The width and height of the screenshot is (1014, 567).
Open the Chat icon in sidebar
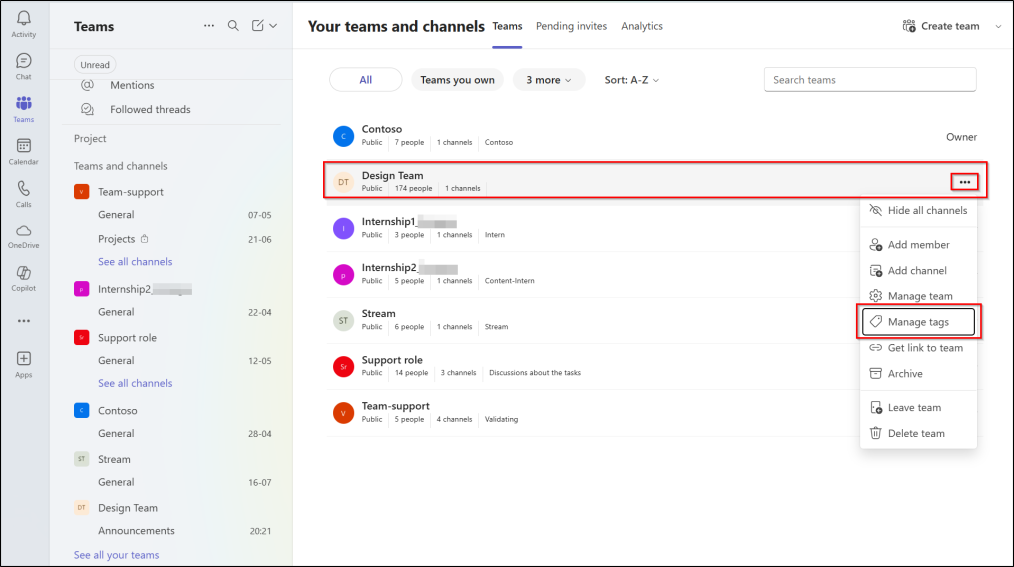23,61
